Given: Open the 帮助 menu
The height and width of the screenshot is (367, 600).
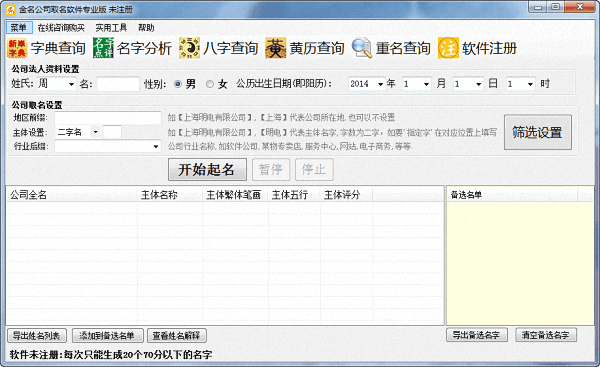Looking at the screenshot, I should point(146,28).
